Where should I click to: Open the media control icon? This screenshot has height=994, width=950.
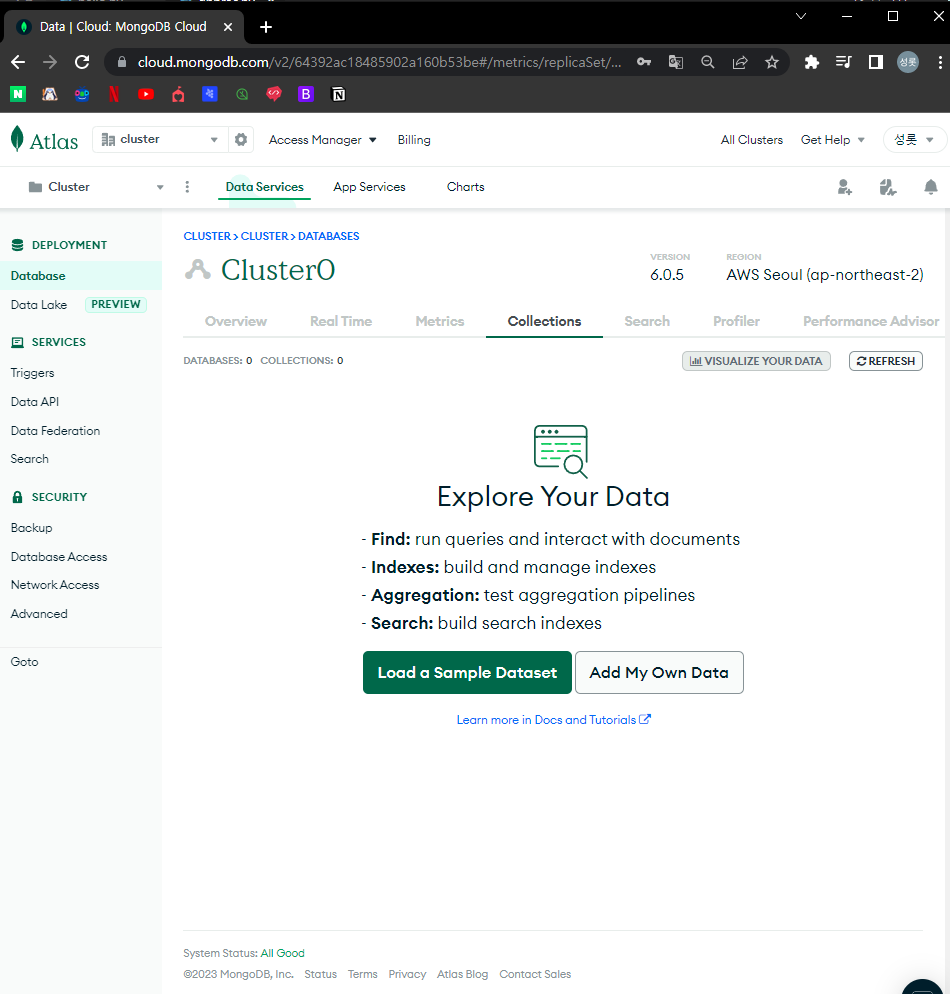[844, 62]
